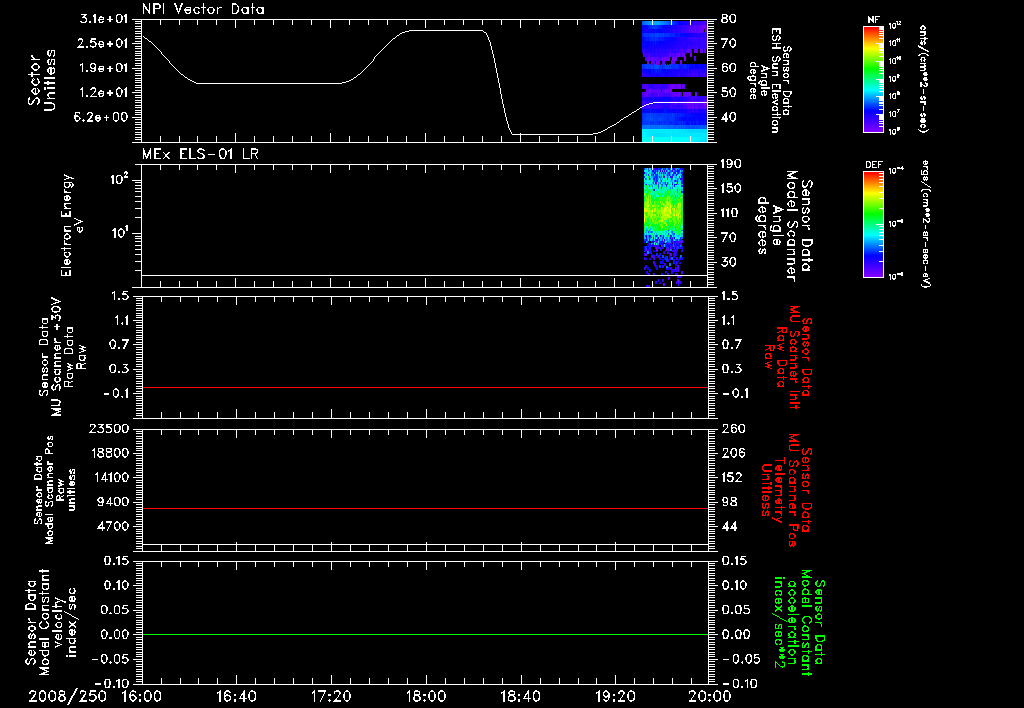The image size is (1024, 708).
Task: Click the '80' degree tick label
Action: 728,19
